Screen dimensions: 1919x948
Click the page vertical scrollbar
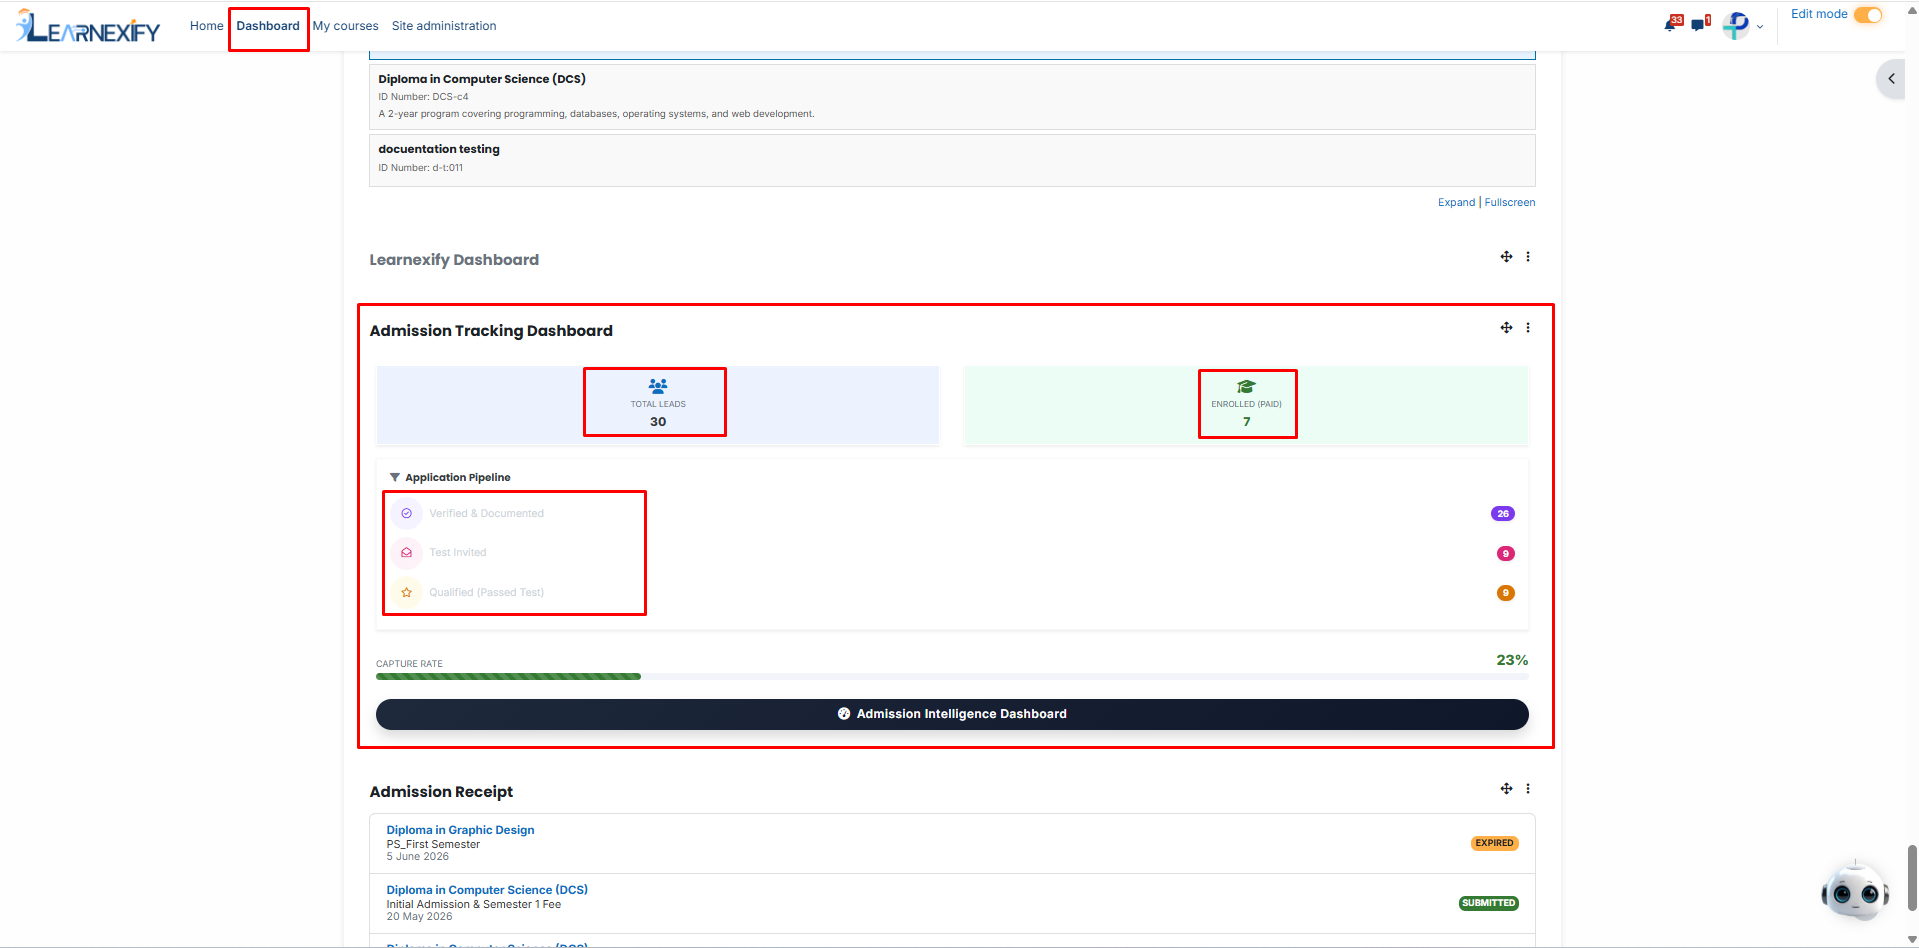[x=1912, y=878]
